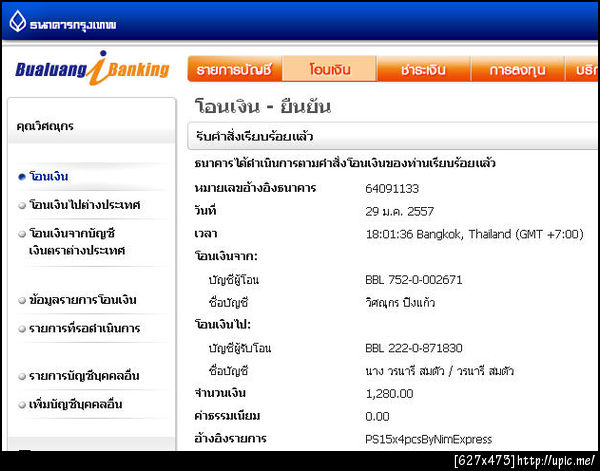Click the page title โอนเงิน - ยืนยัน
This screenshot has width=600, height=471.
pyautogui.click(x=262, y=106)
